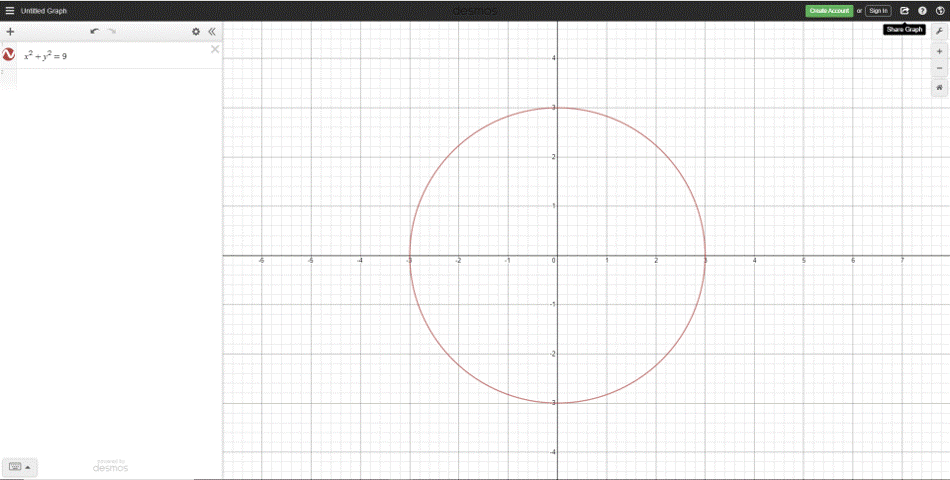The height and width of the screenshot is (480, 950).
Task: Zoom in with the plus button
Action: click(939, 51)
